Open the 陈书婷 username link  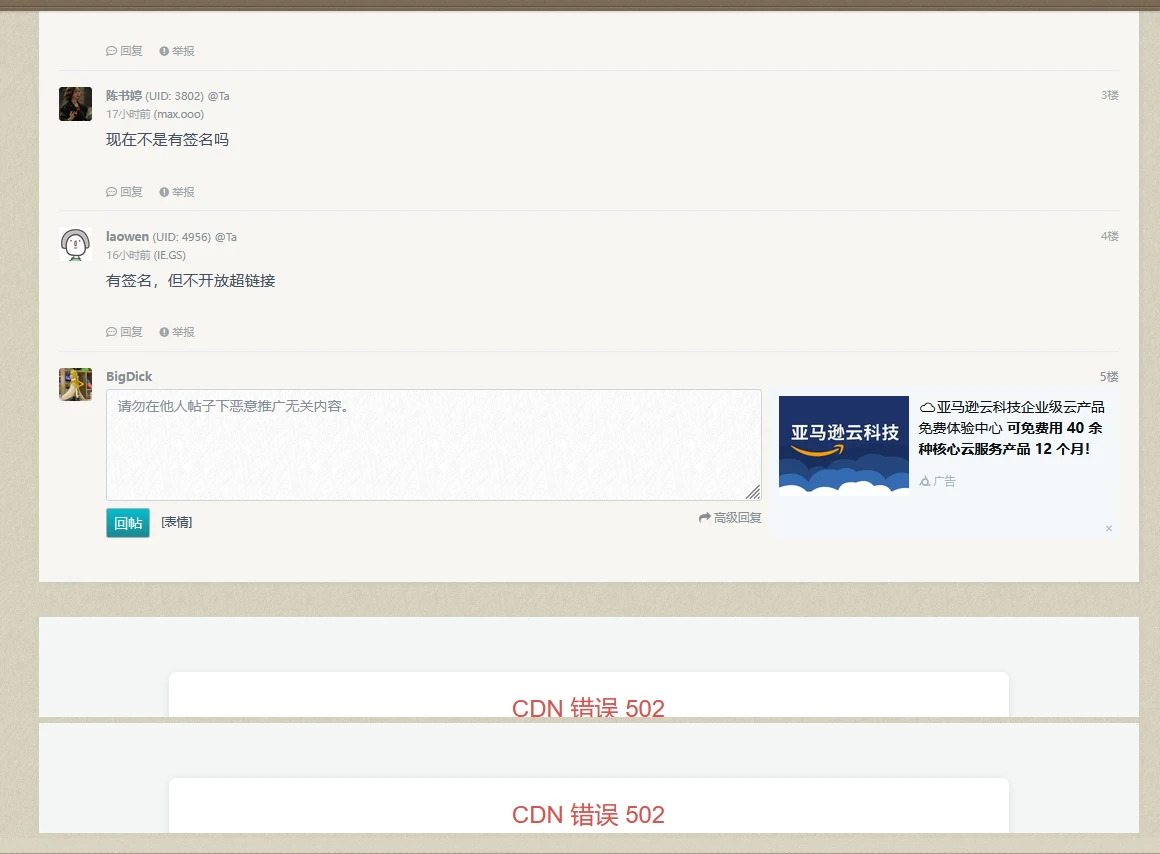pyautogui.click(x=124, y=96)
